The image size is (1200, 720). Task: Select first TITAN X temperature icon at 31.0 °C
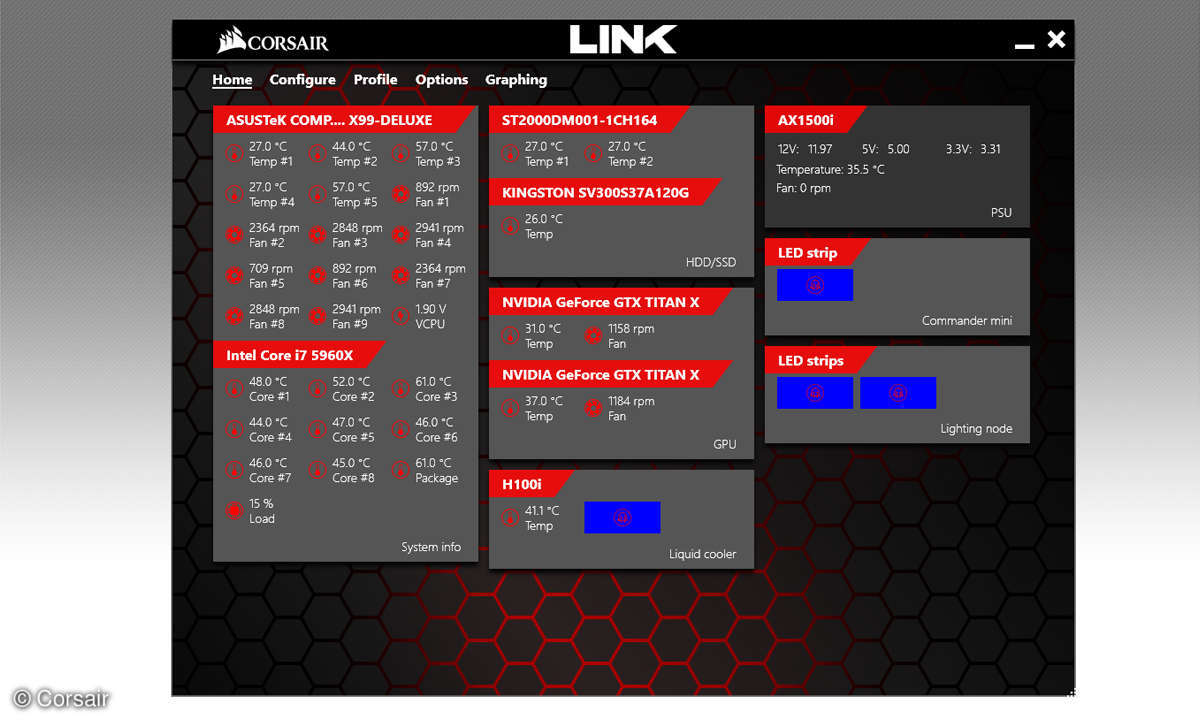509,335
